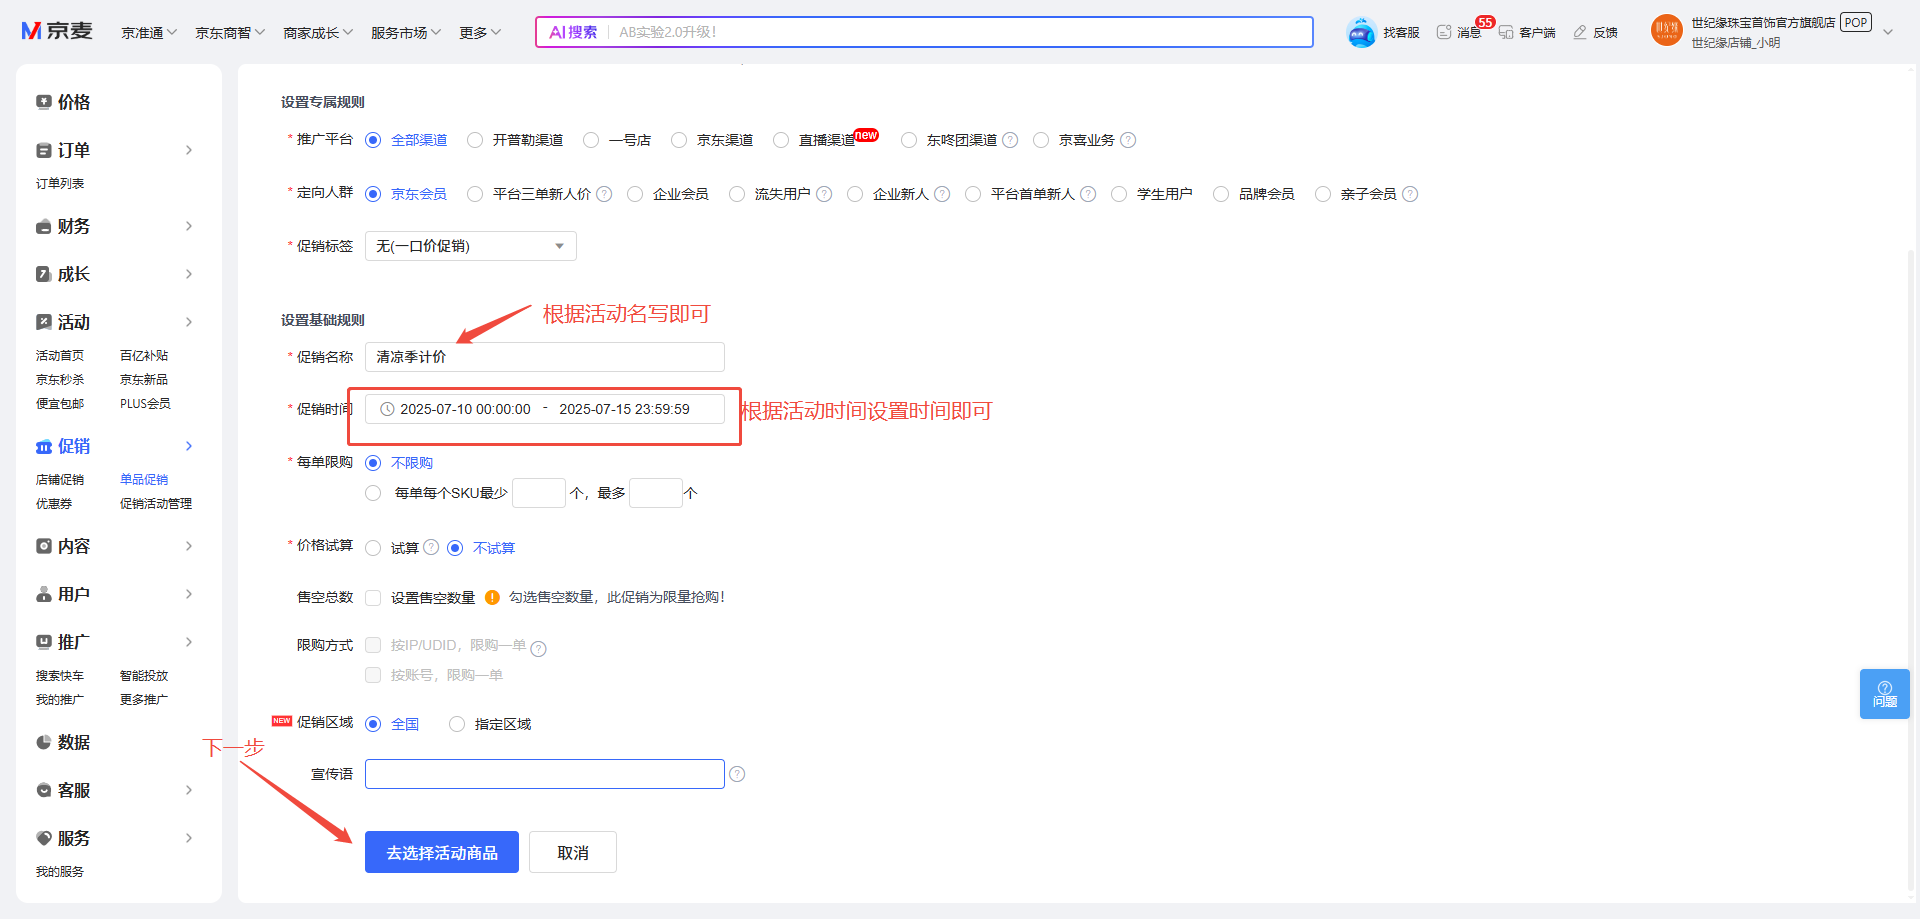1920x919 pixels.
Task: Click the help icon beside 宣传语 field
Action: 737,774
